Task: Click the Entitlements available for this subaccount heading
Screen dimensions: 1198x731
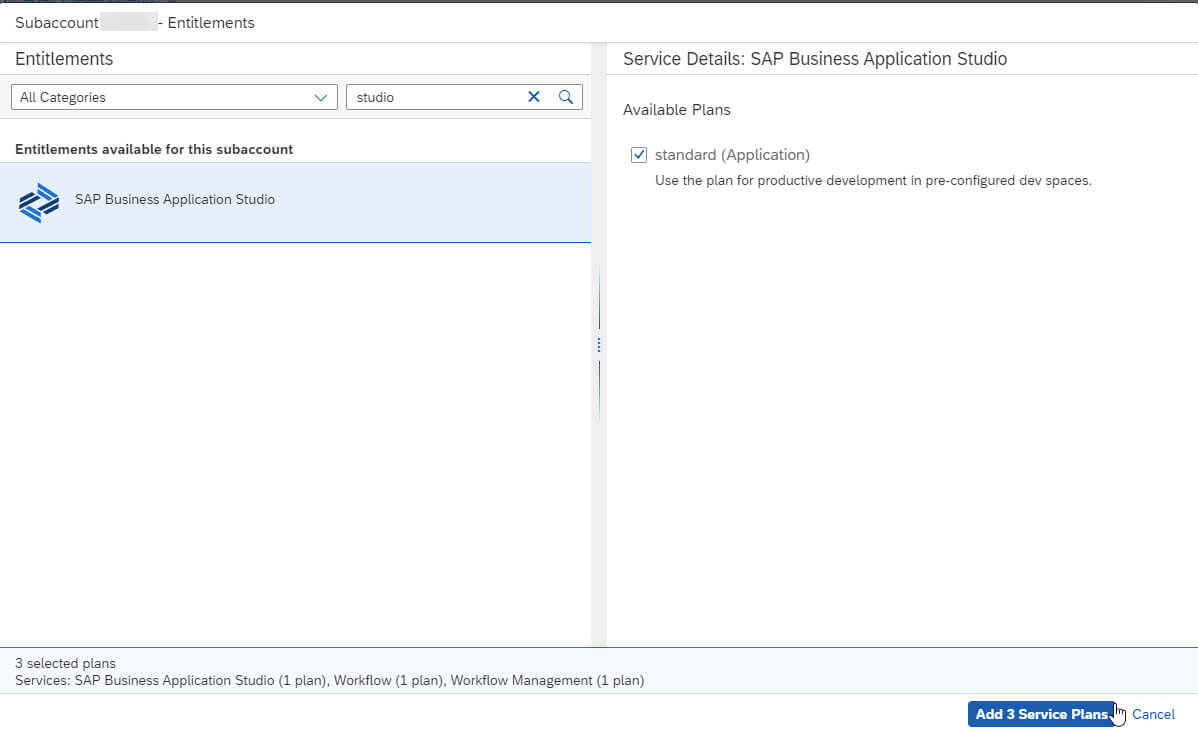Action: pos(154,149)
